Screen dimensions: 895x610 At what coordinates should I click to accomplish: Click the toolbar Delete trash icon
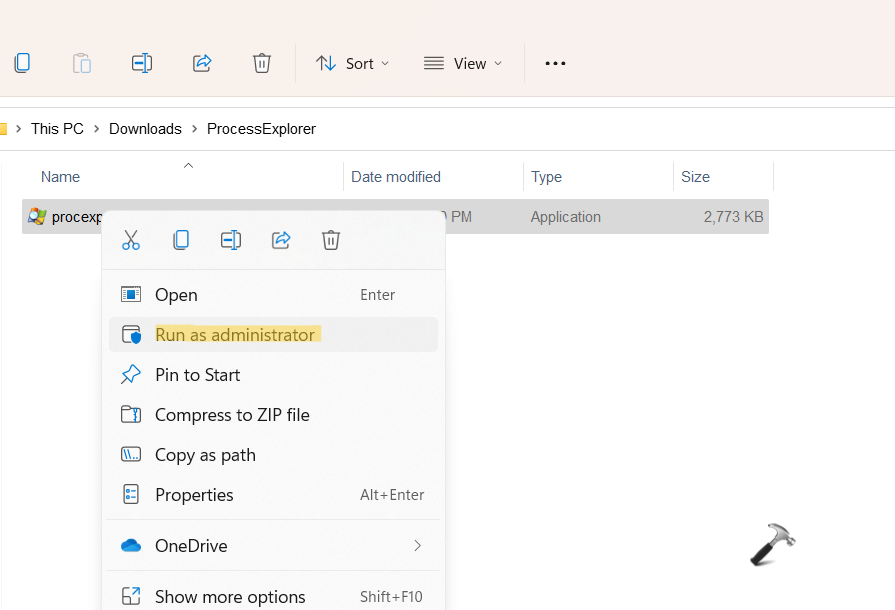coord(262,63)
